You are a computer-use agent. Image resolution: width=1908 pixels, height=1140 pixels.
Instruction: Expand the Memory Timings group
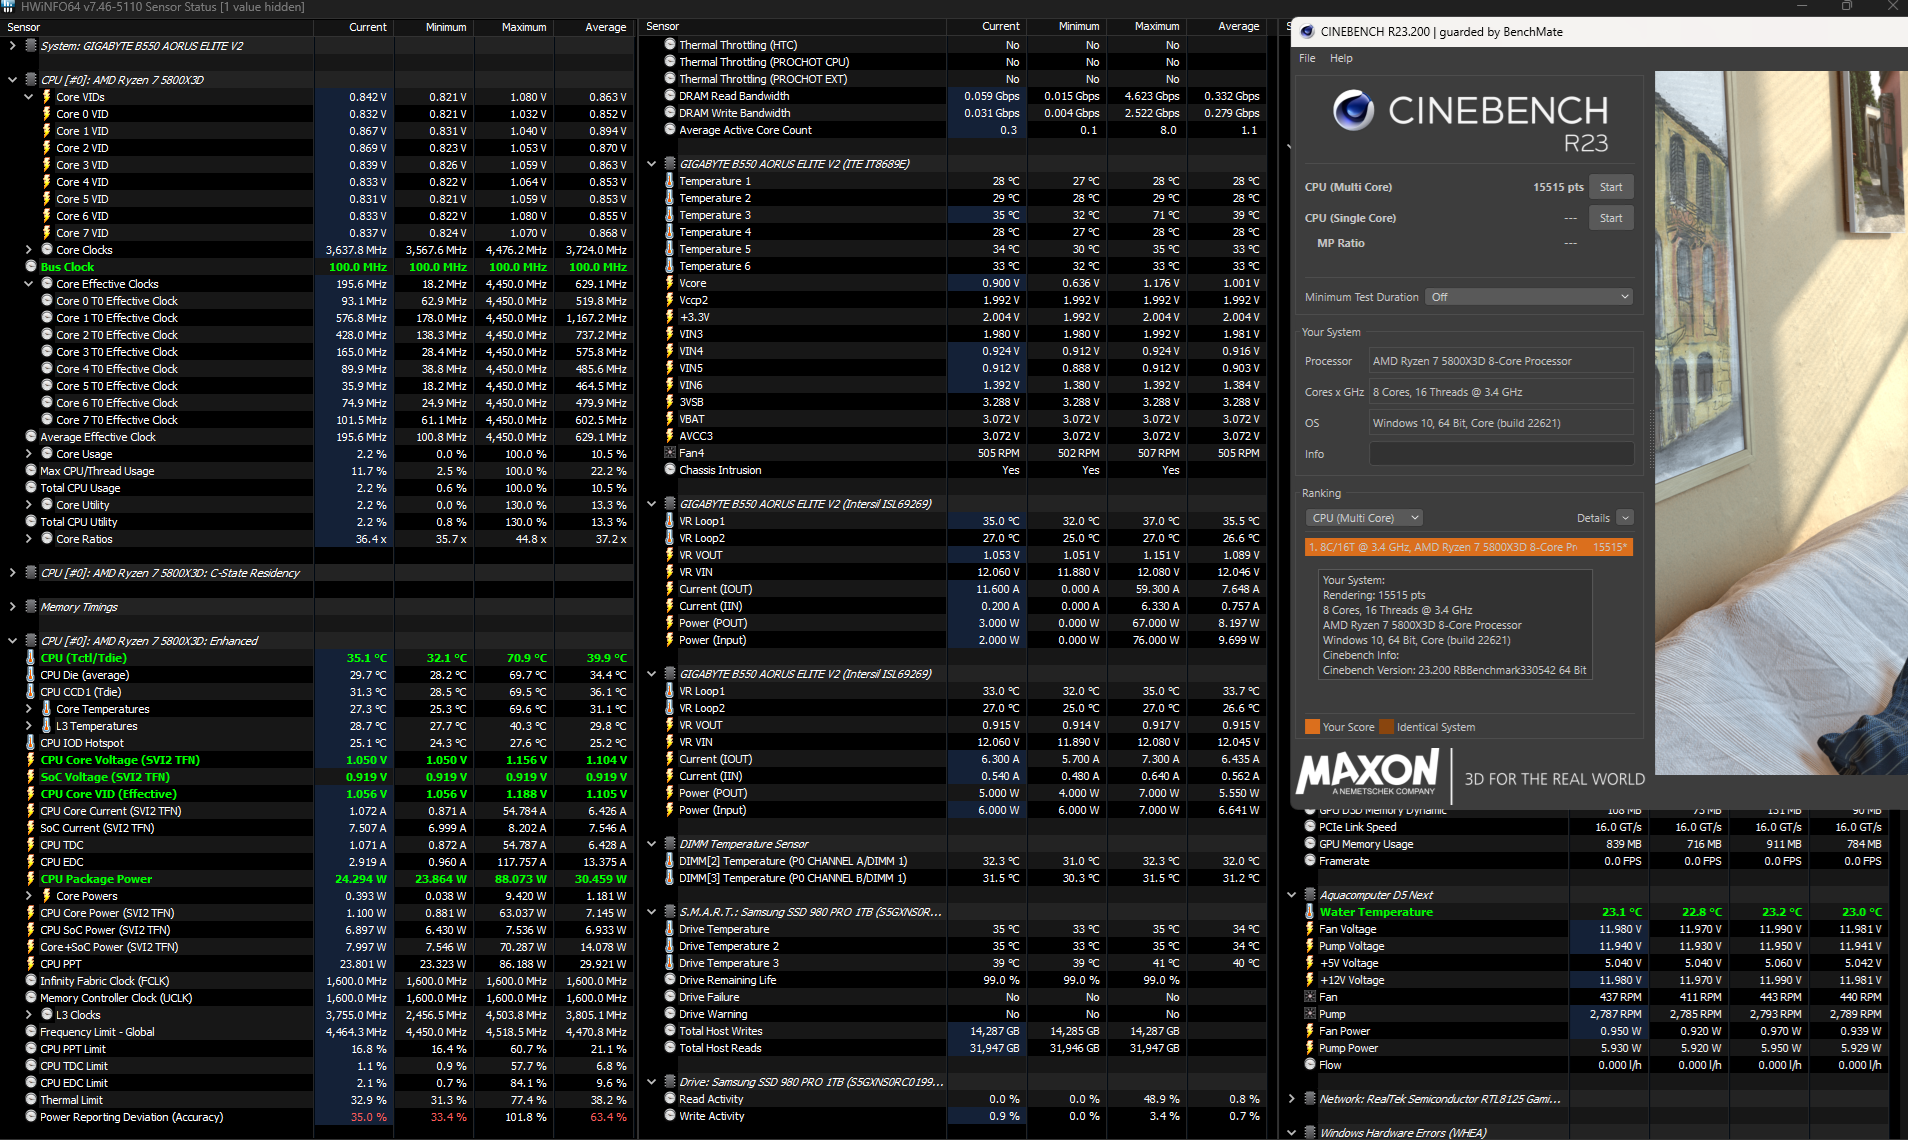[12, 607]
